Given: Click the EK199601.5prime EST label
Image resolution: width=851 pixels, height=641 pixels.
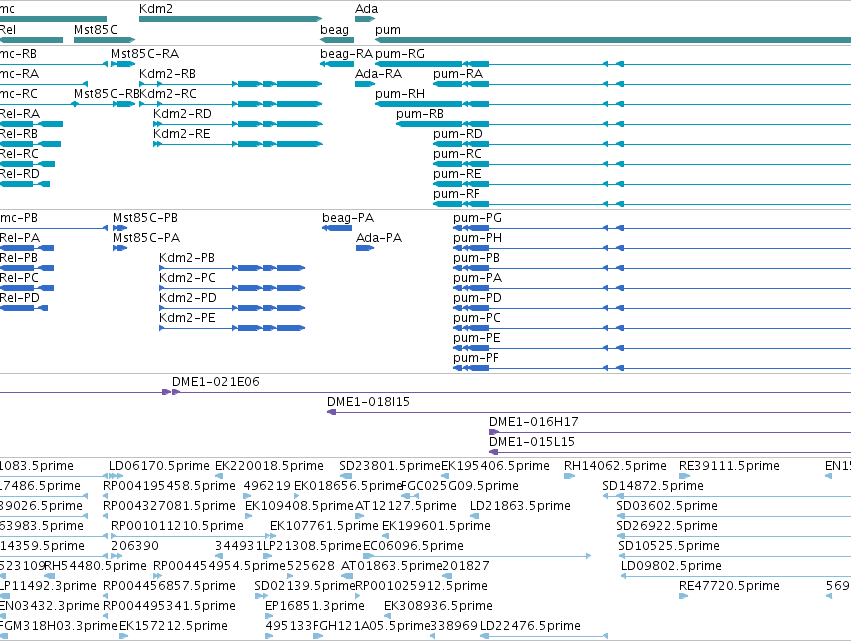Looking at the screenshot, I should (x=436, y=526).
